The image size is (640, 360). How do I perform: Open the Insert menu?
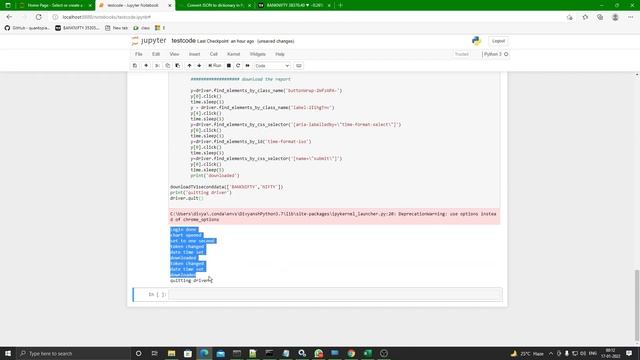194,54
